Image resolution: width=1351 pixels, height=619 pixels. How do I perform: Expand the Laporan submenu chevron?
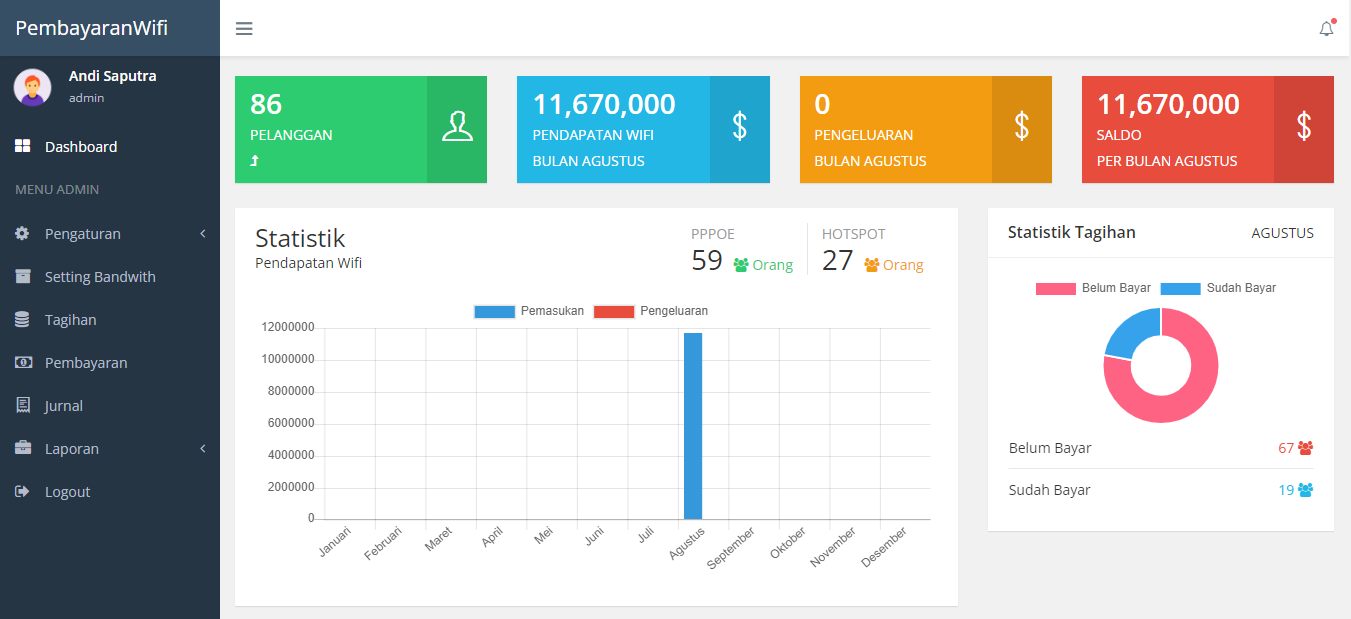pos(203,449)
